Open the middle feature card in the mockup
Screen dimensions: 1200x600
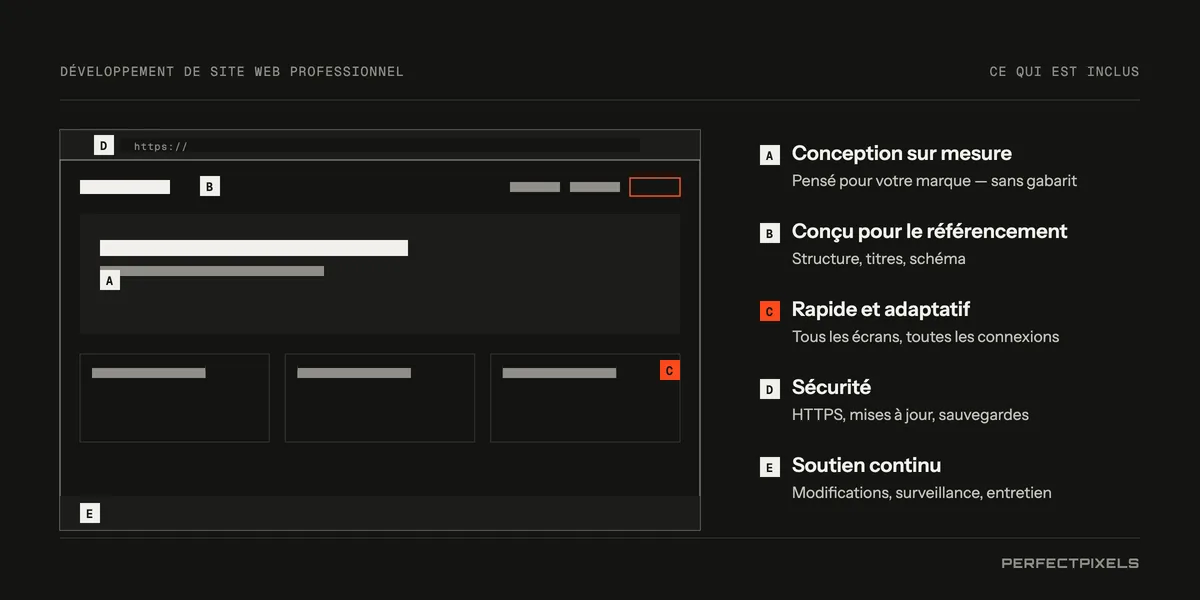[x=380, y=398]
